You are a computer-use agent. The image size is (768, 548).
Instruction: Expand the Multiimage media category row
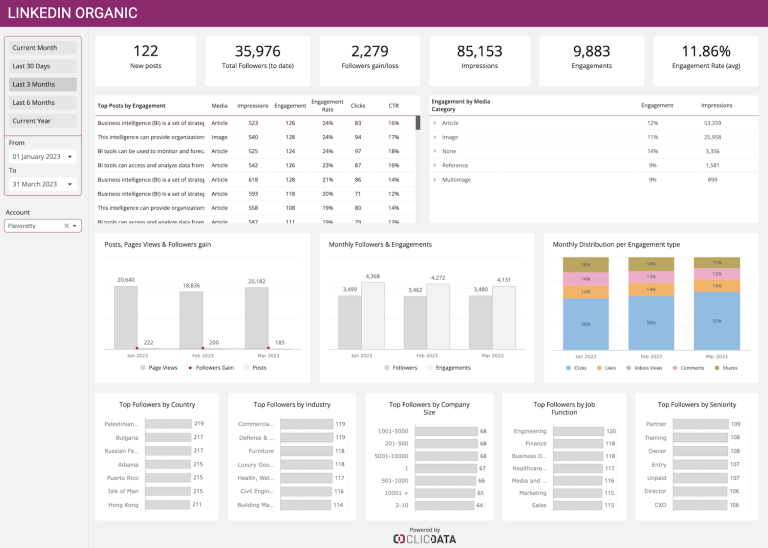(x=434, y=179)
